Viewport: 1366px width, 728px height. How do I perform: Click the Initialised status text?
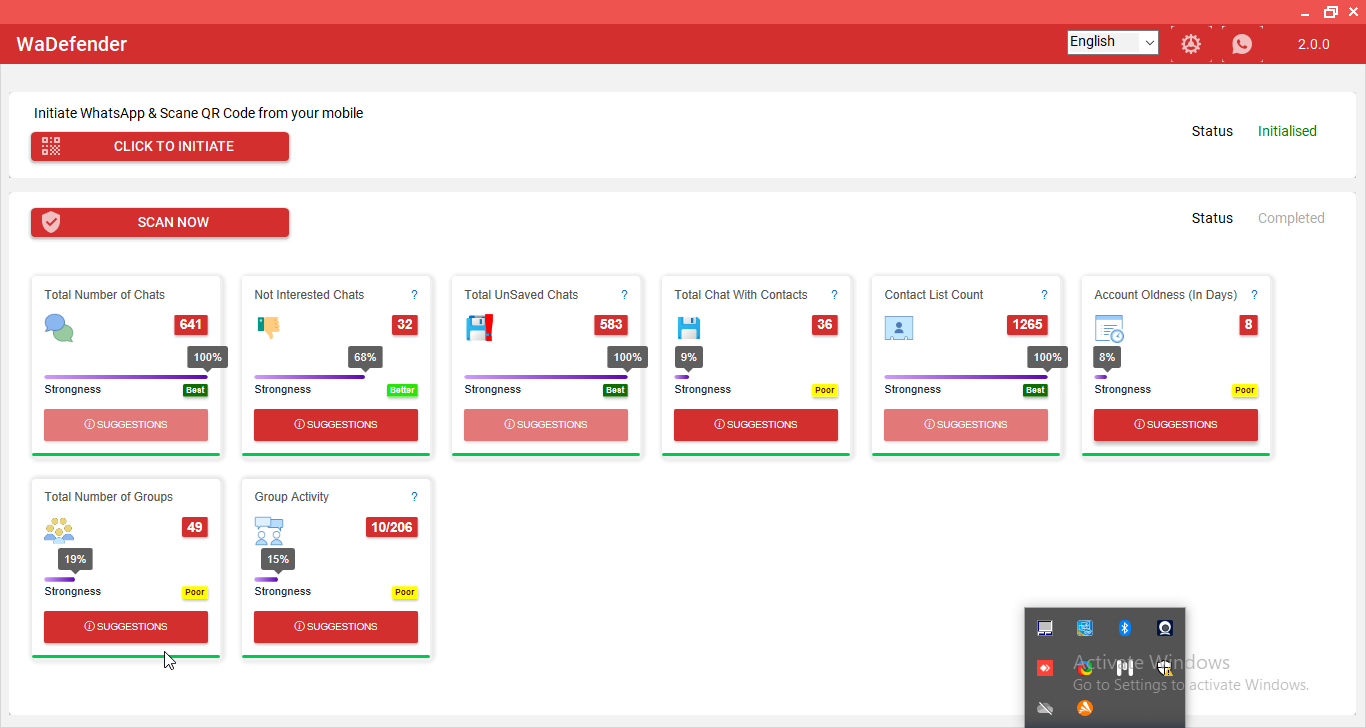[x=1287, y=131]
